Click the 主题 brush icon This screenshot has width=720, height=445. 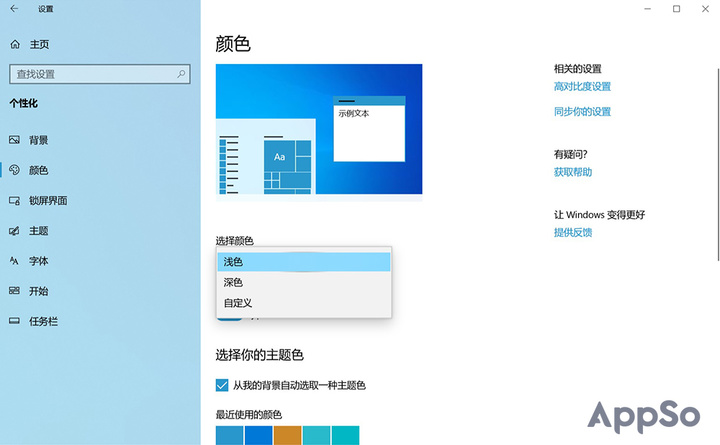(x=14, y=231)
